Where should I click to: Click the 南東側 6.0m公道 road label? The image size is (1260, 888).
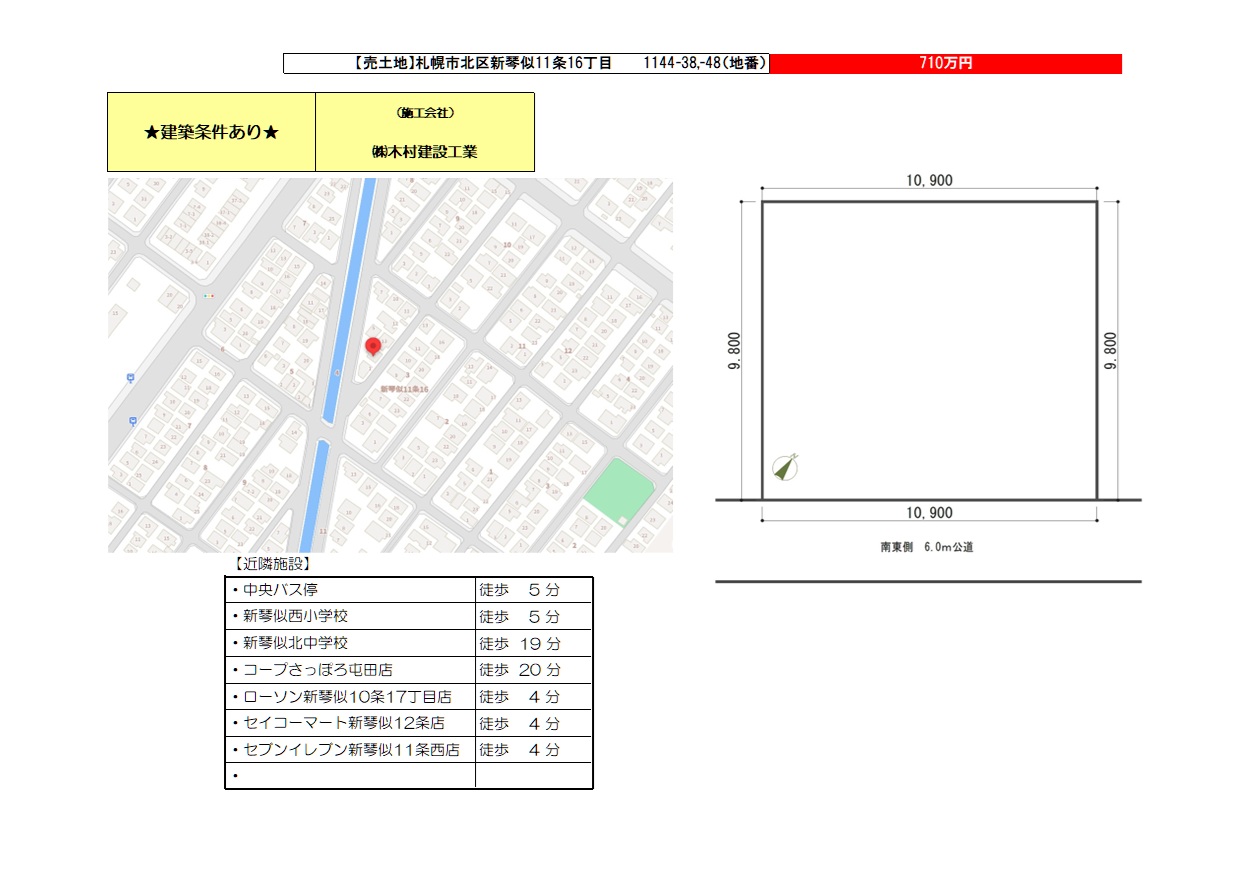[926, 547]
